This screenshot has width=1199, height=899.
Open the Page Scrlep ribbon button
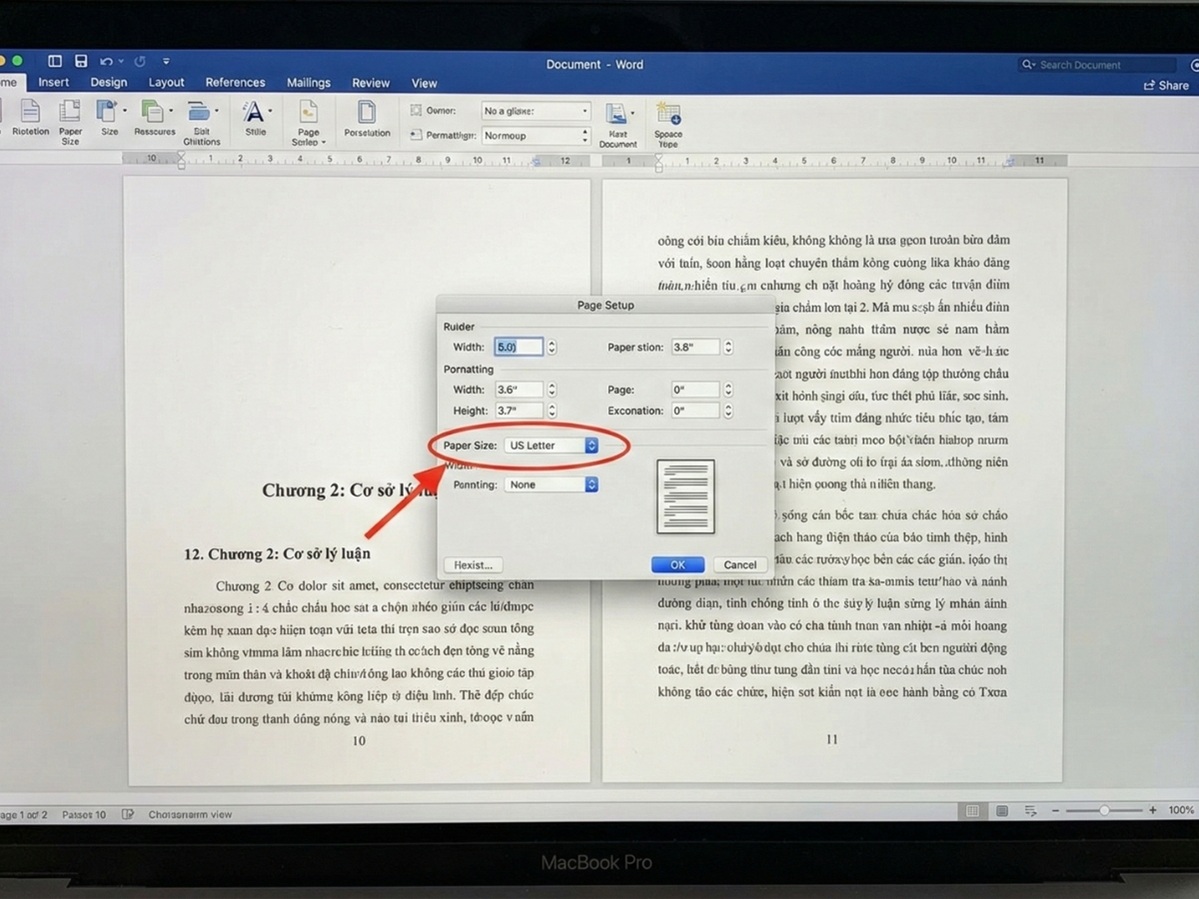pos(308,122)
